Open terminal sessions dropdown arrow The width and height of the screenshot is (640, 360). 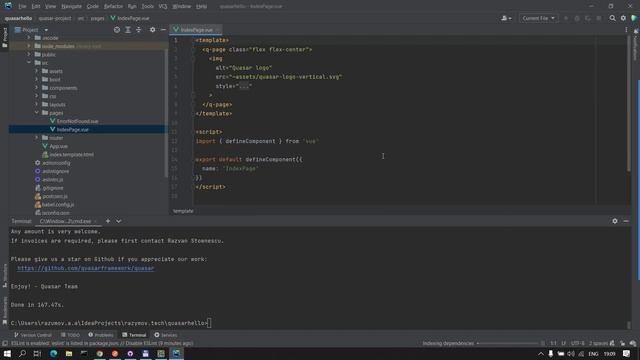pyautogui.click(x=118, y=221)
